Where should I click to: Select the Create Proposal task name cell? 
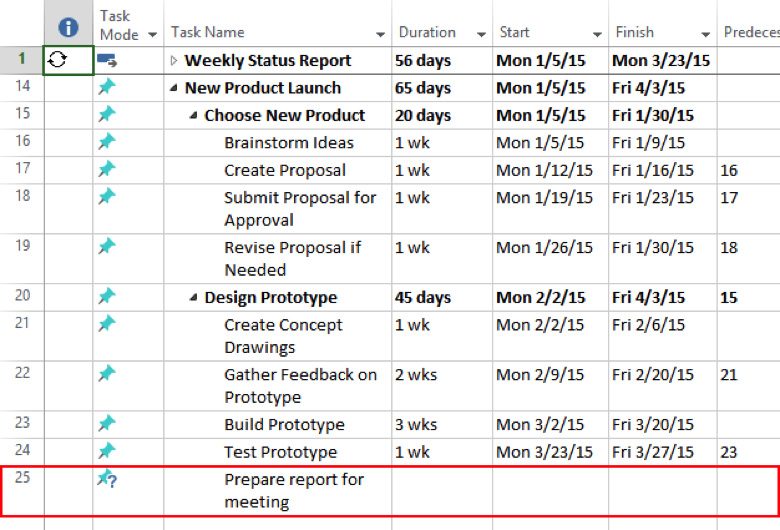pos(285,170)
